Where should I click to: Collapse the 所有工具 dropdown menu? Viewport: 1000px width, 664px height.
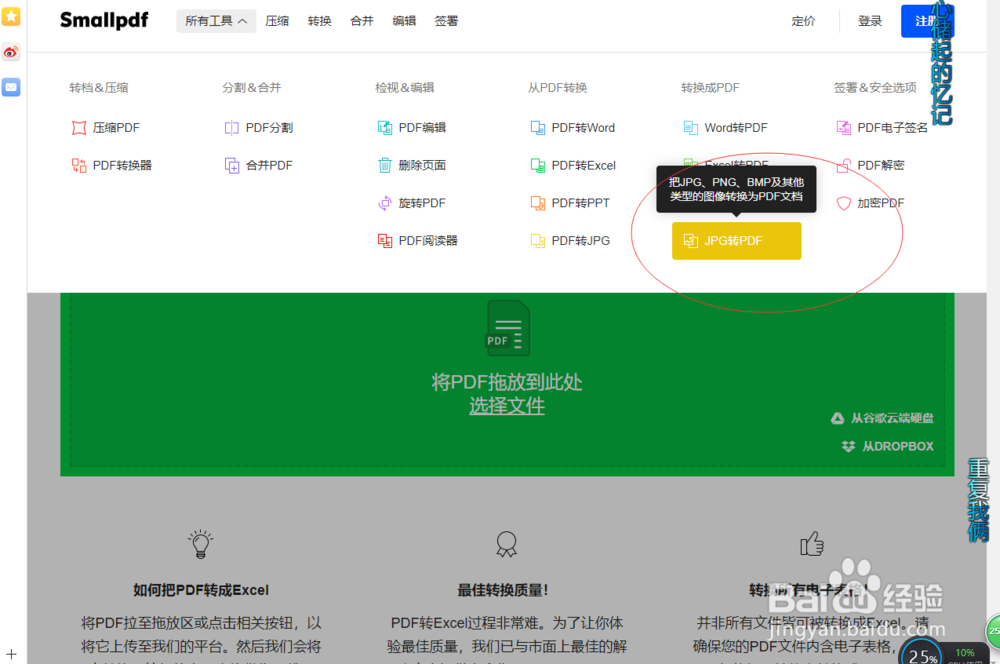[x=216, y=21]
